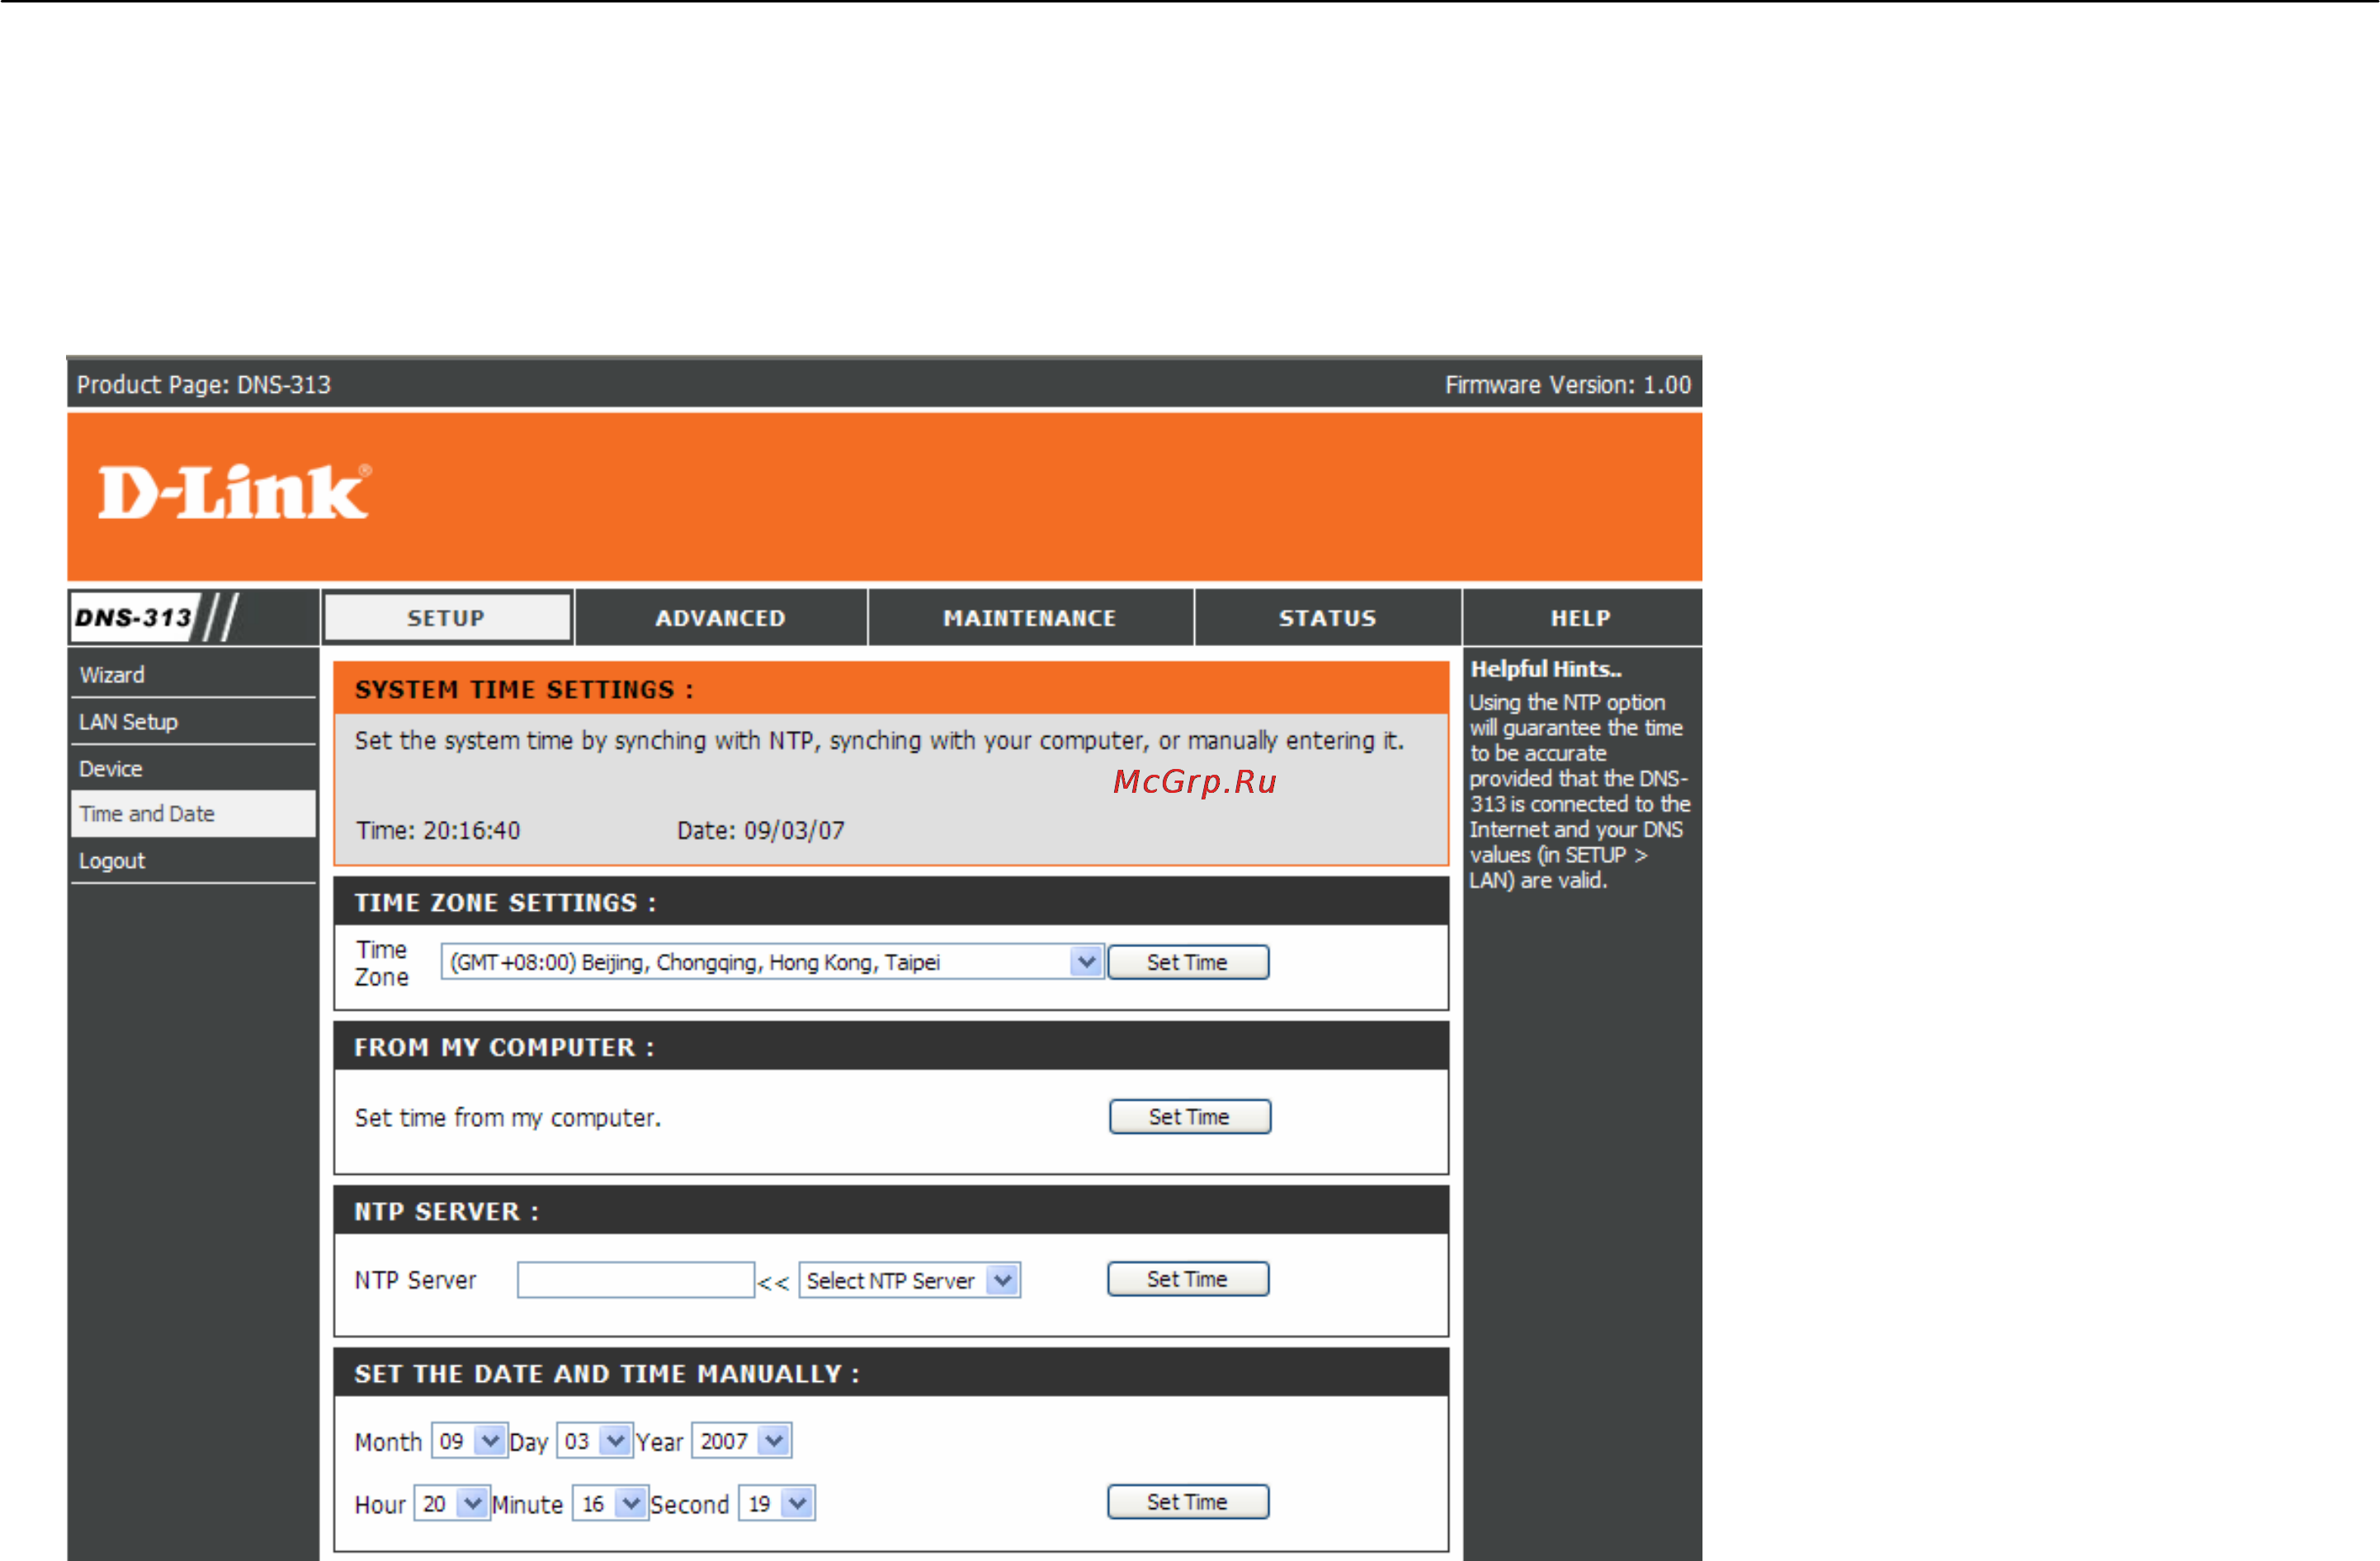Open the Wizard page in sidebar
2380x1561 pixels.
coord(193,675)
